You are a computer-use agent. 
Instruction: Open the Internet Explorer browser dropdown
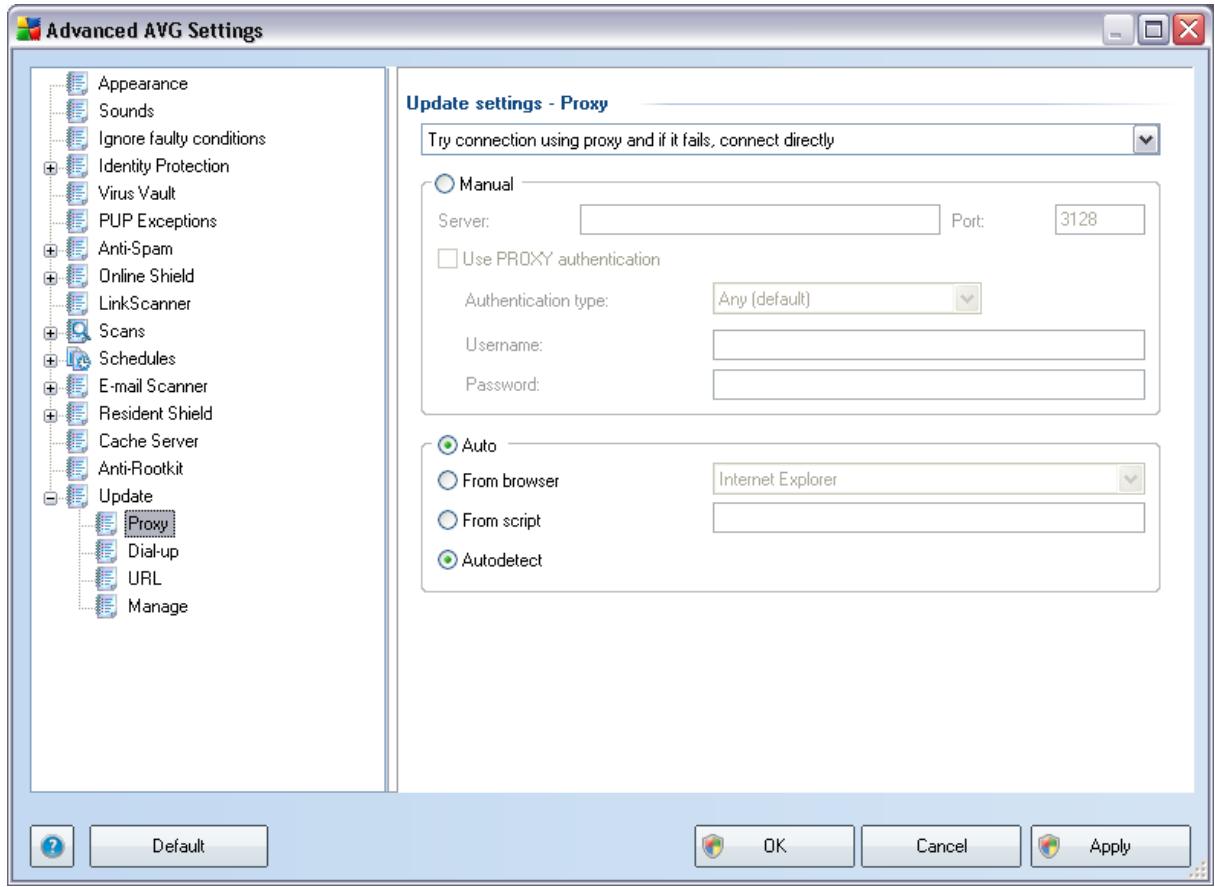click(x=1133, y=481)
